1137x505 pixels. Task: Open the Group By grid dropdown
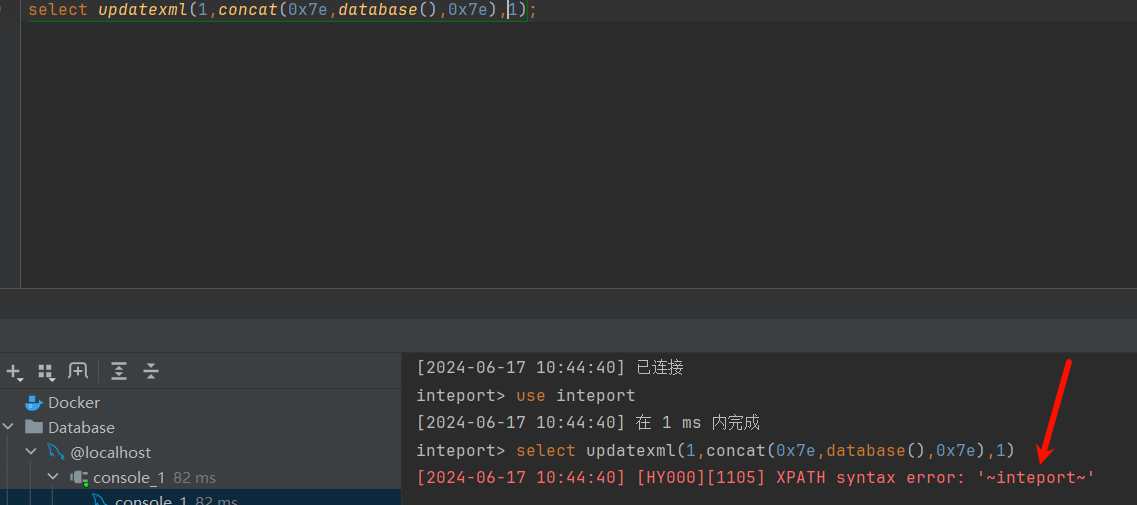(46, 372)
